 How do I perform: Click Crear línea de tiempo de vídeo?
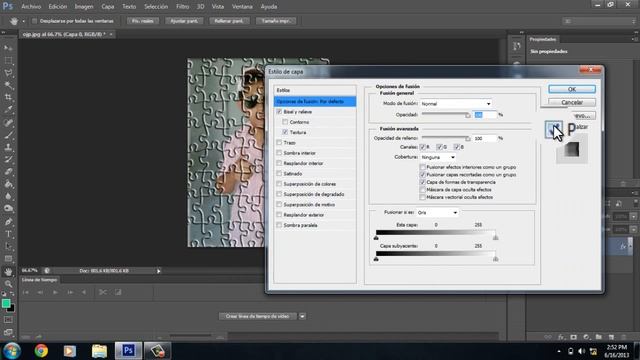tap(258, 316)
